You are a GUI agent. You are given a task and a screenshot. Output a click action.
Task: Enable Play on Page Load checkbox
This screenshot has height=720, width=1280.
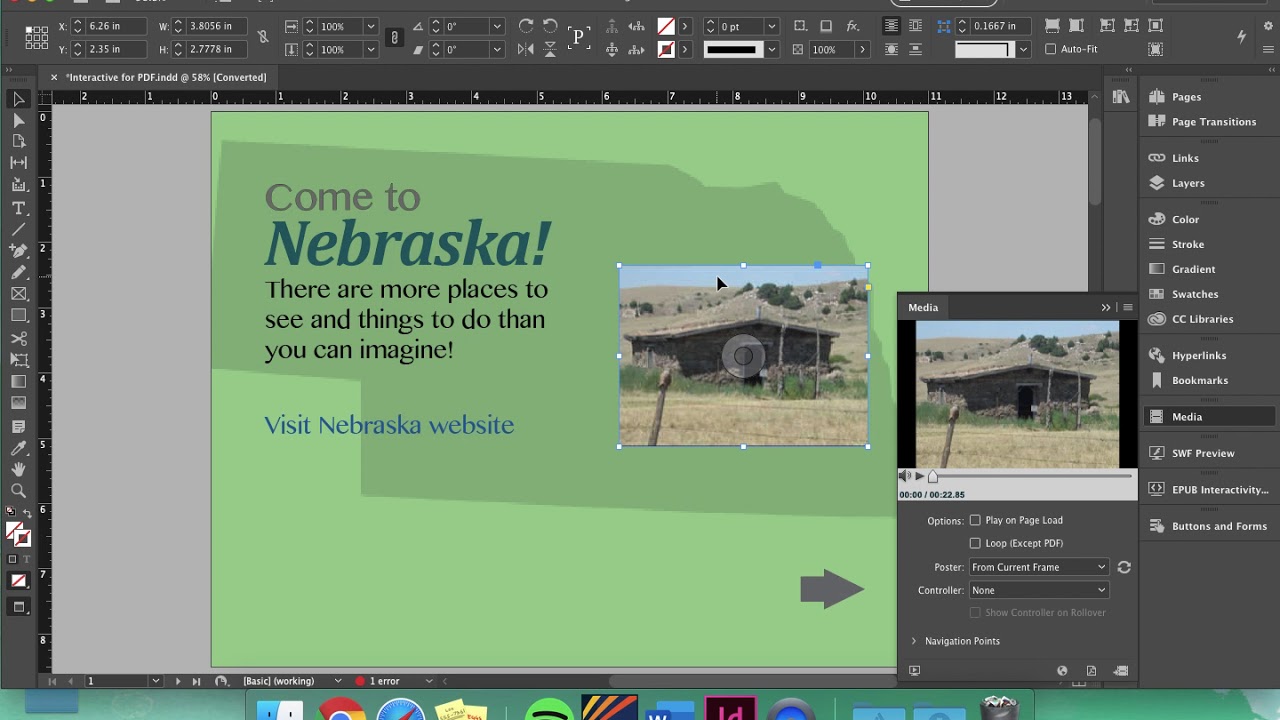pyautogui.click(x=975, y=520)
